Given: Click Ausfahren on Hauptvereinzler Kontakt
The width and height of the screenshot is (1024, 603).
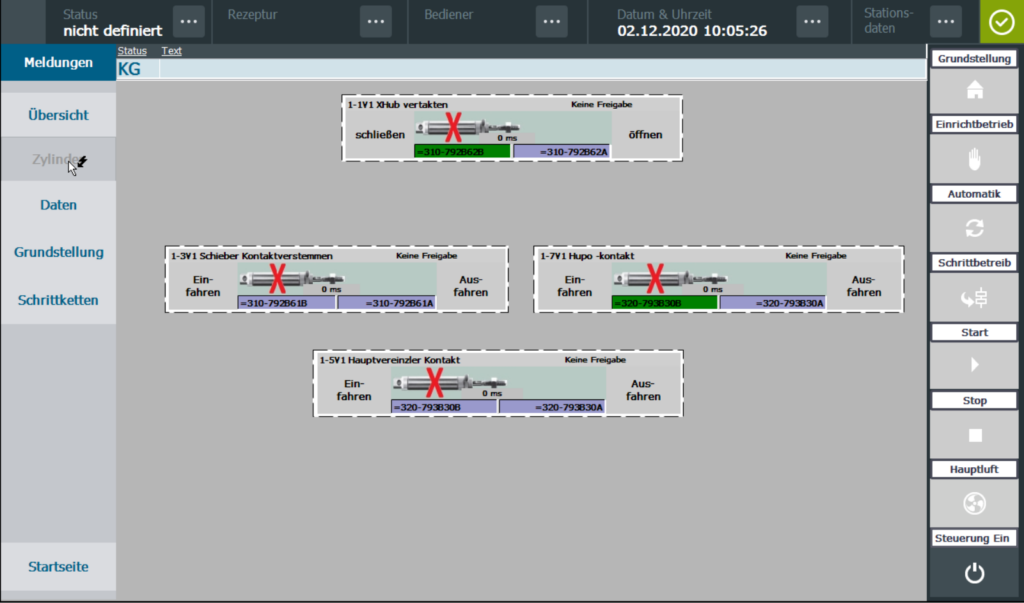Looking at the screenshot, I should pyautogui.click(x=643, y=390).
